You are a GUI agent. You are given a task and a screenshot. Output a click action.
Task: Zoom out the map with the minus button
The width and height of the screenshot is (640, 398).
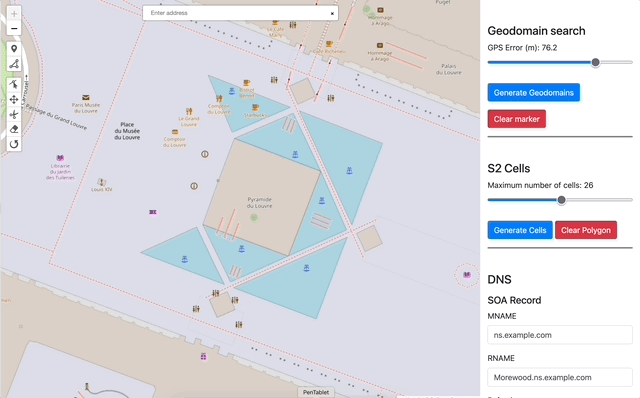[x=14, y=29]
